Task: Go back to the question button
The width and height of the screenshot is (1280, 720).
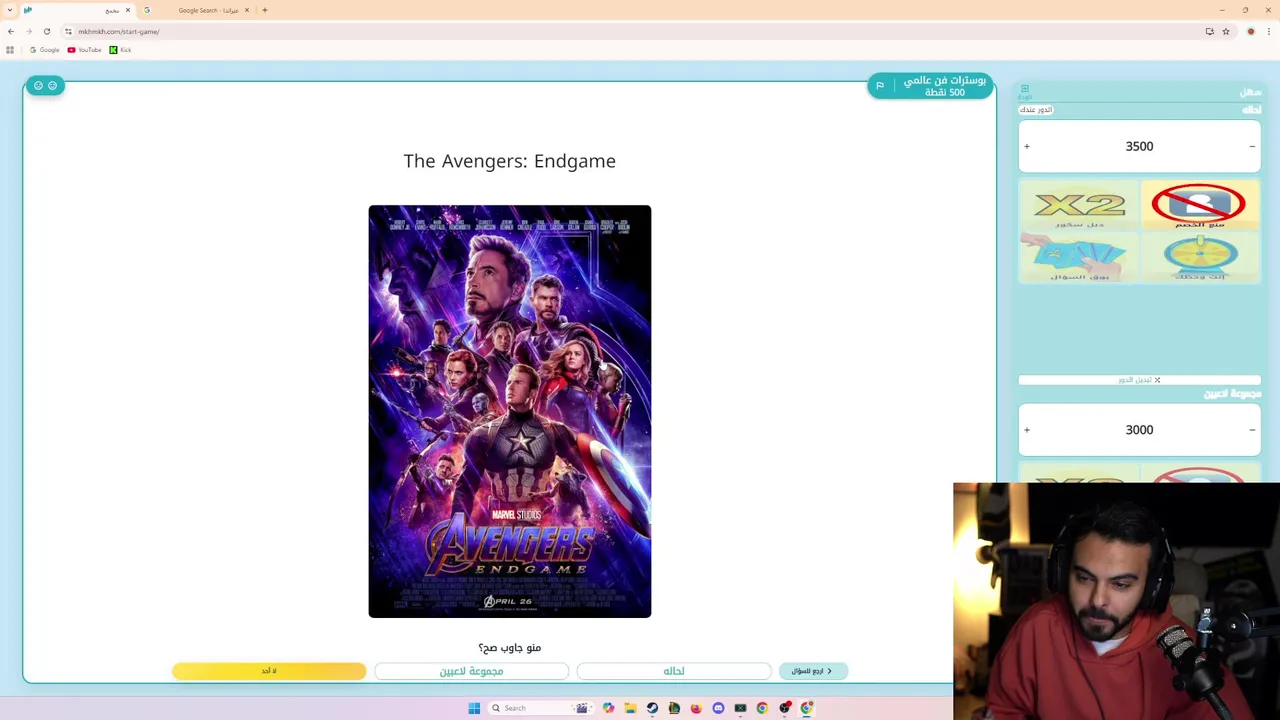Action: pos(813,671)
